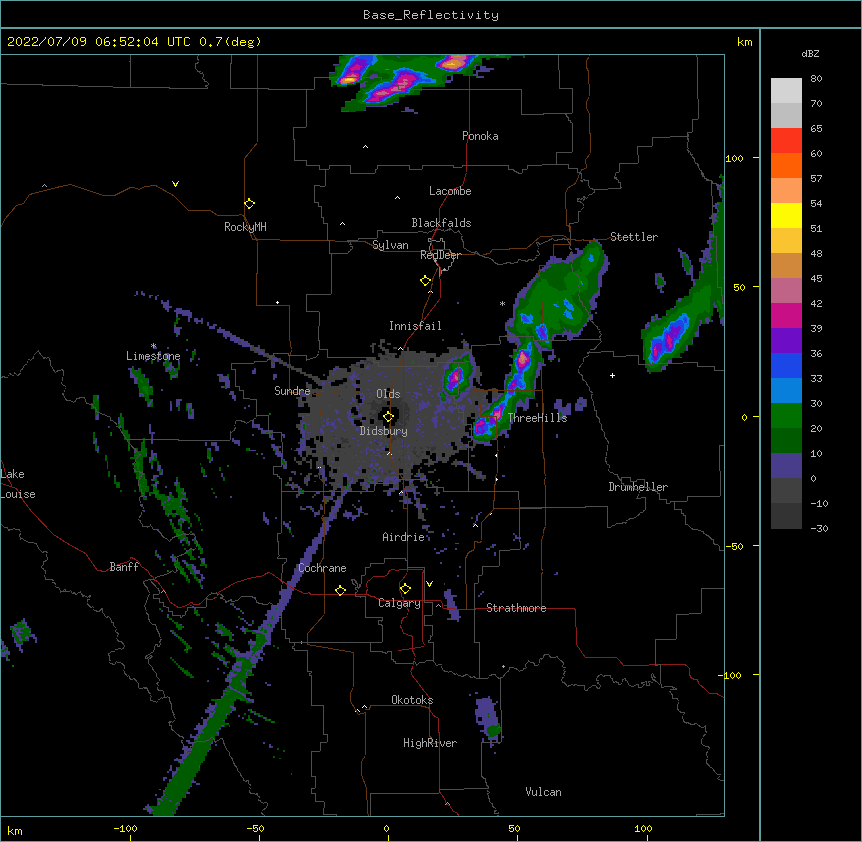862x842 pixels.
Task: Click the dBZ legend heading
Action: point(810,54)
